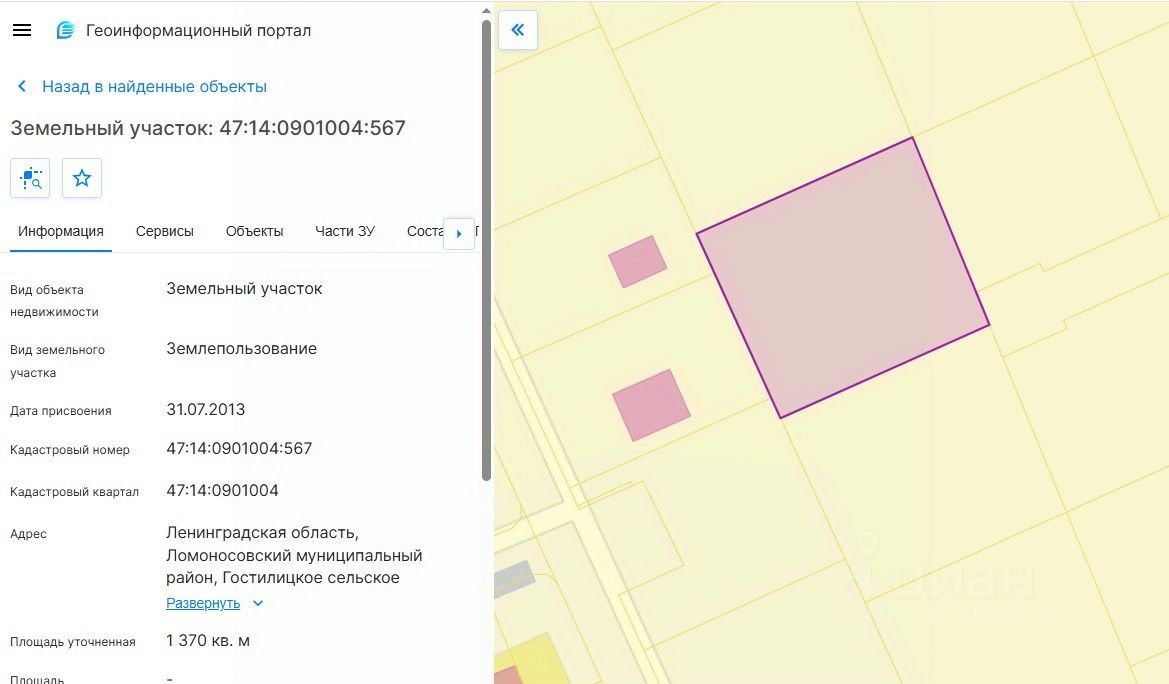Viewport: 1169px width, 684px height.
Task: Click the Кадастровый квартал label
Action: point(75,492)
